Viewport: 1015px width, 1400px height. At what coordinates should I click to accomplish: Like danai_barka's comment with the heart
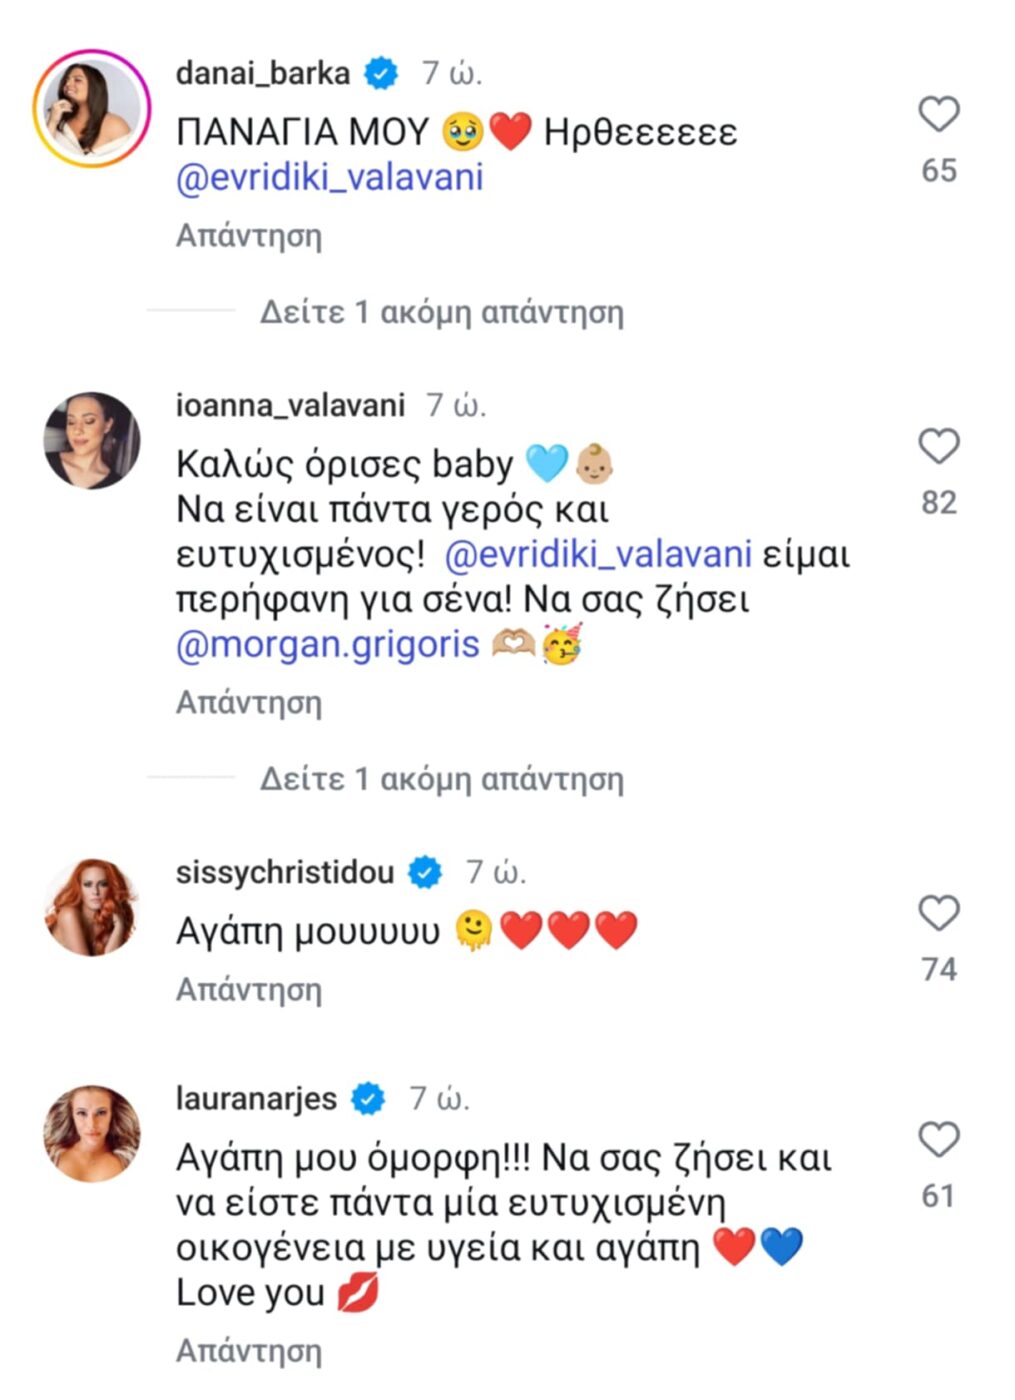point(938,115)
